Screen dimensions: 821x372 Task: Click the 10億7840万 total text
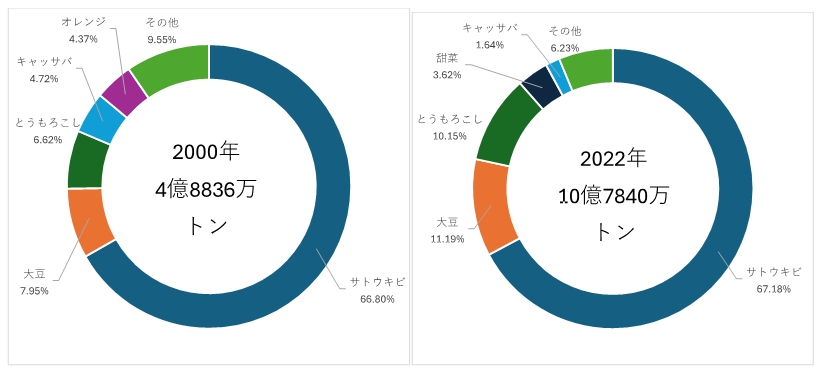(x=614, y=195)
